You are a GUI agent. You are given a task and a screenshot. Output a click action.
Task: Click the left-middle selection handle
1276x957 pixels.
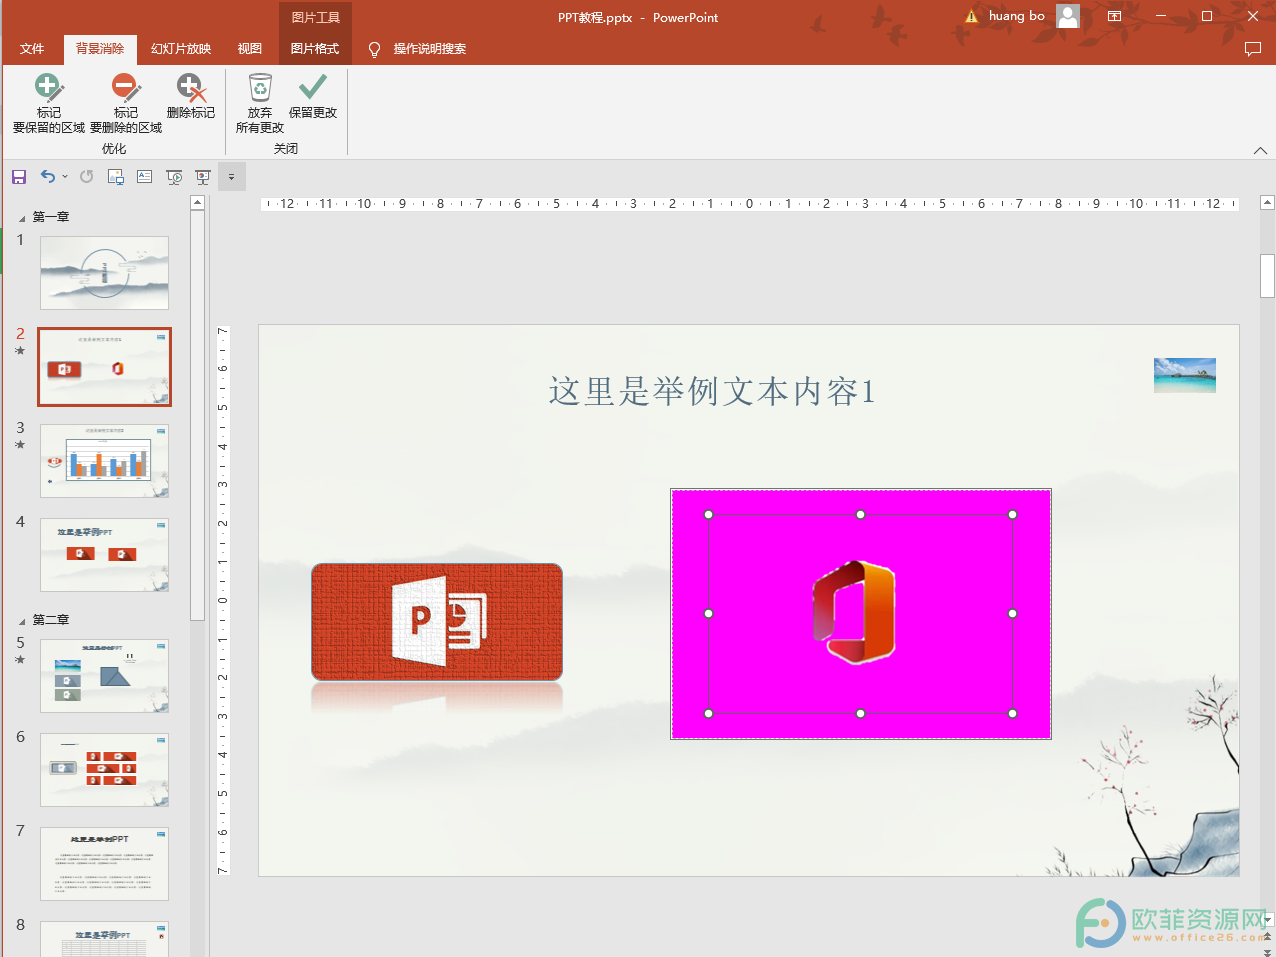[709, 614]
